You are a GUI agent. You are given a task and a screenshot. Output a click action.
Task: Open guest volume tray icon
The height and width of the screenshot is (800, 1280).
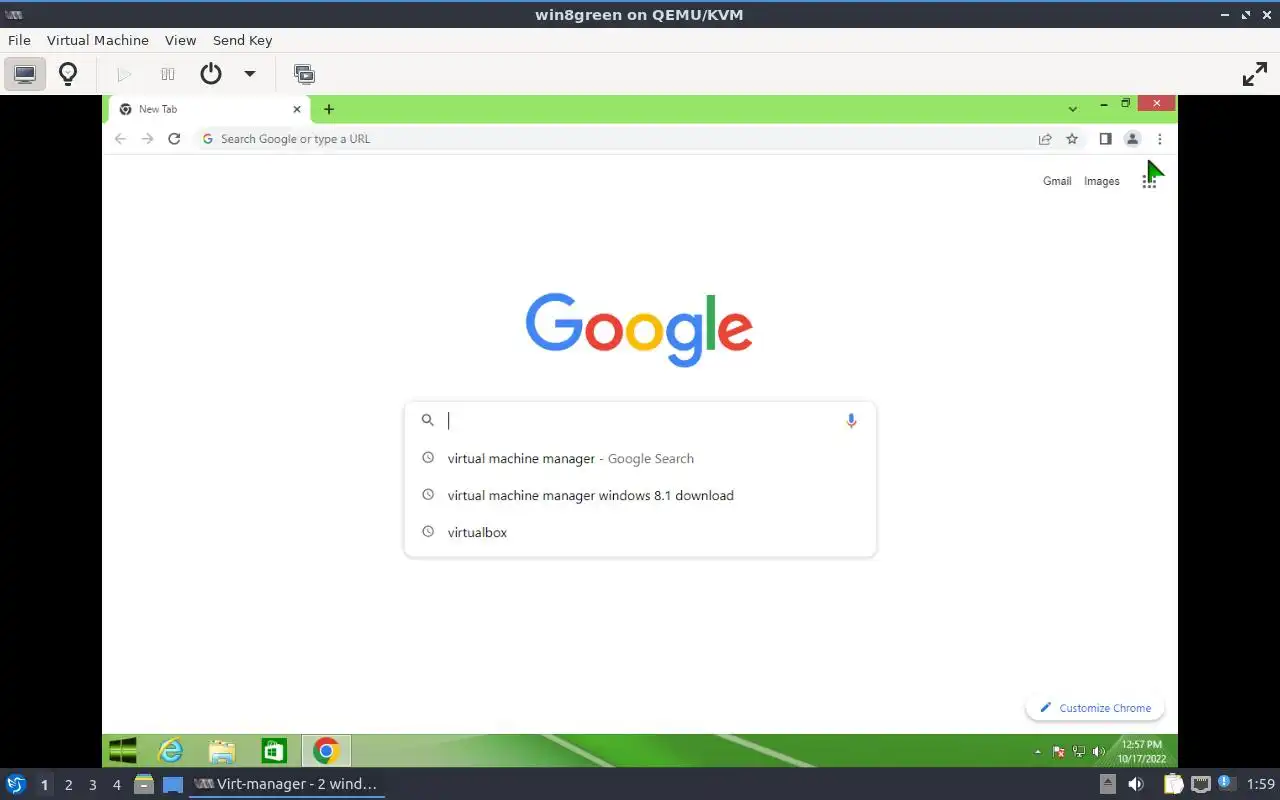1098,752
